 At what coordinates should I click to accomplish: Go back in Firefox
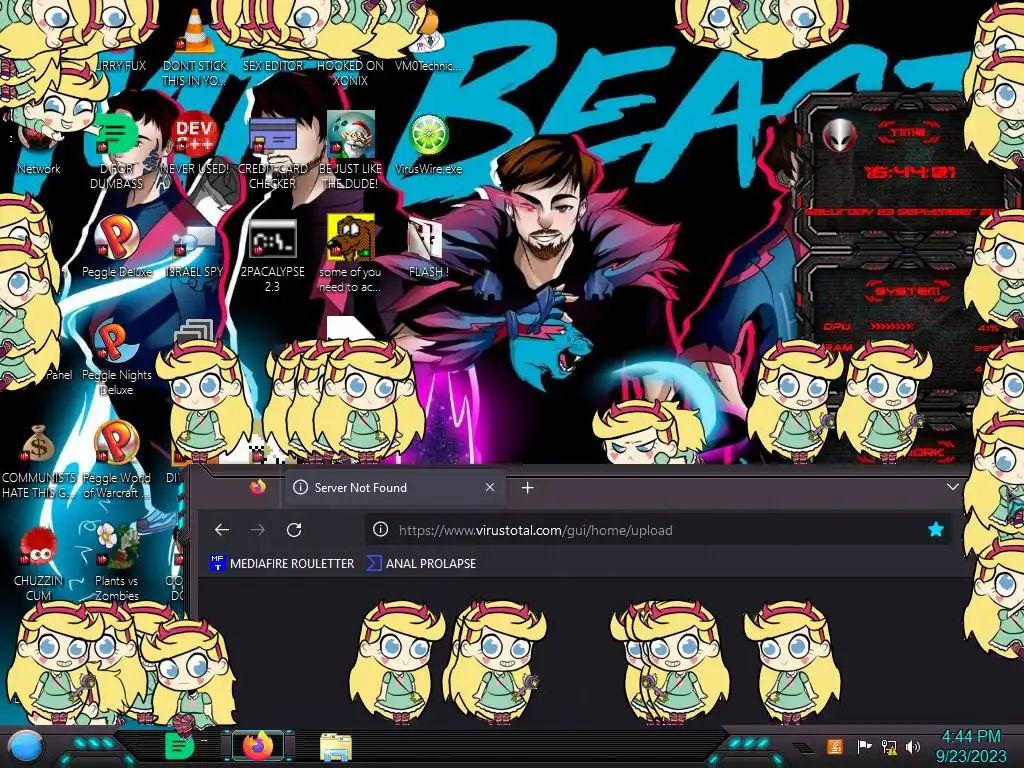tap(222, 530)
